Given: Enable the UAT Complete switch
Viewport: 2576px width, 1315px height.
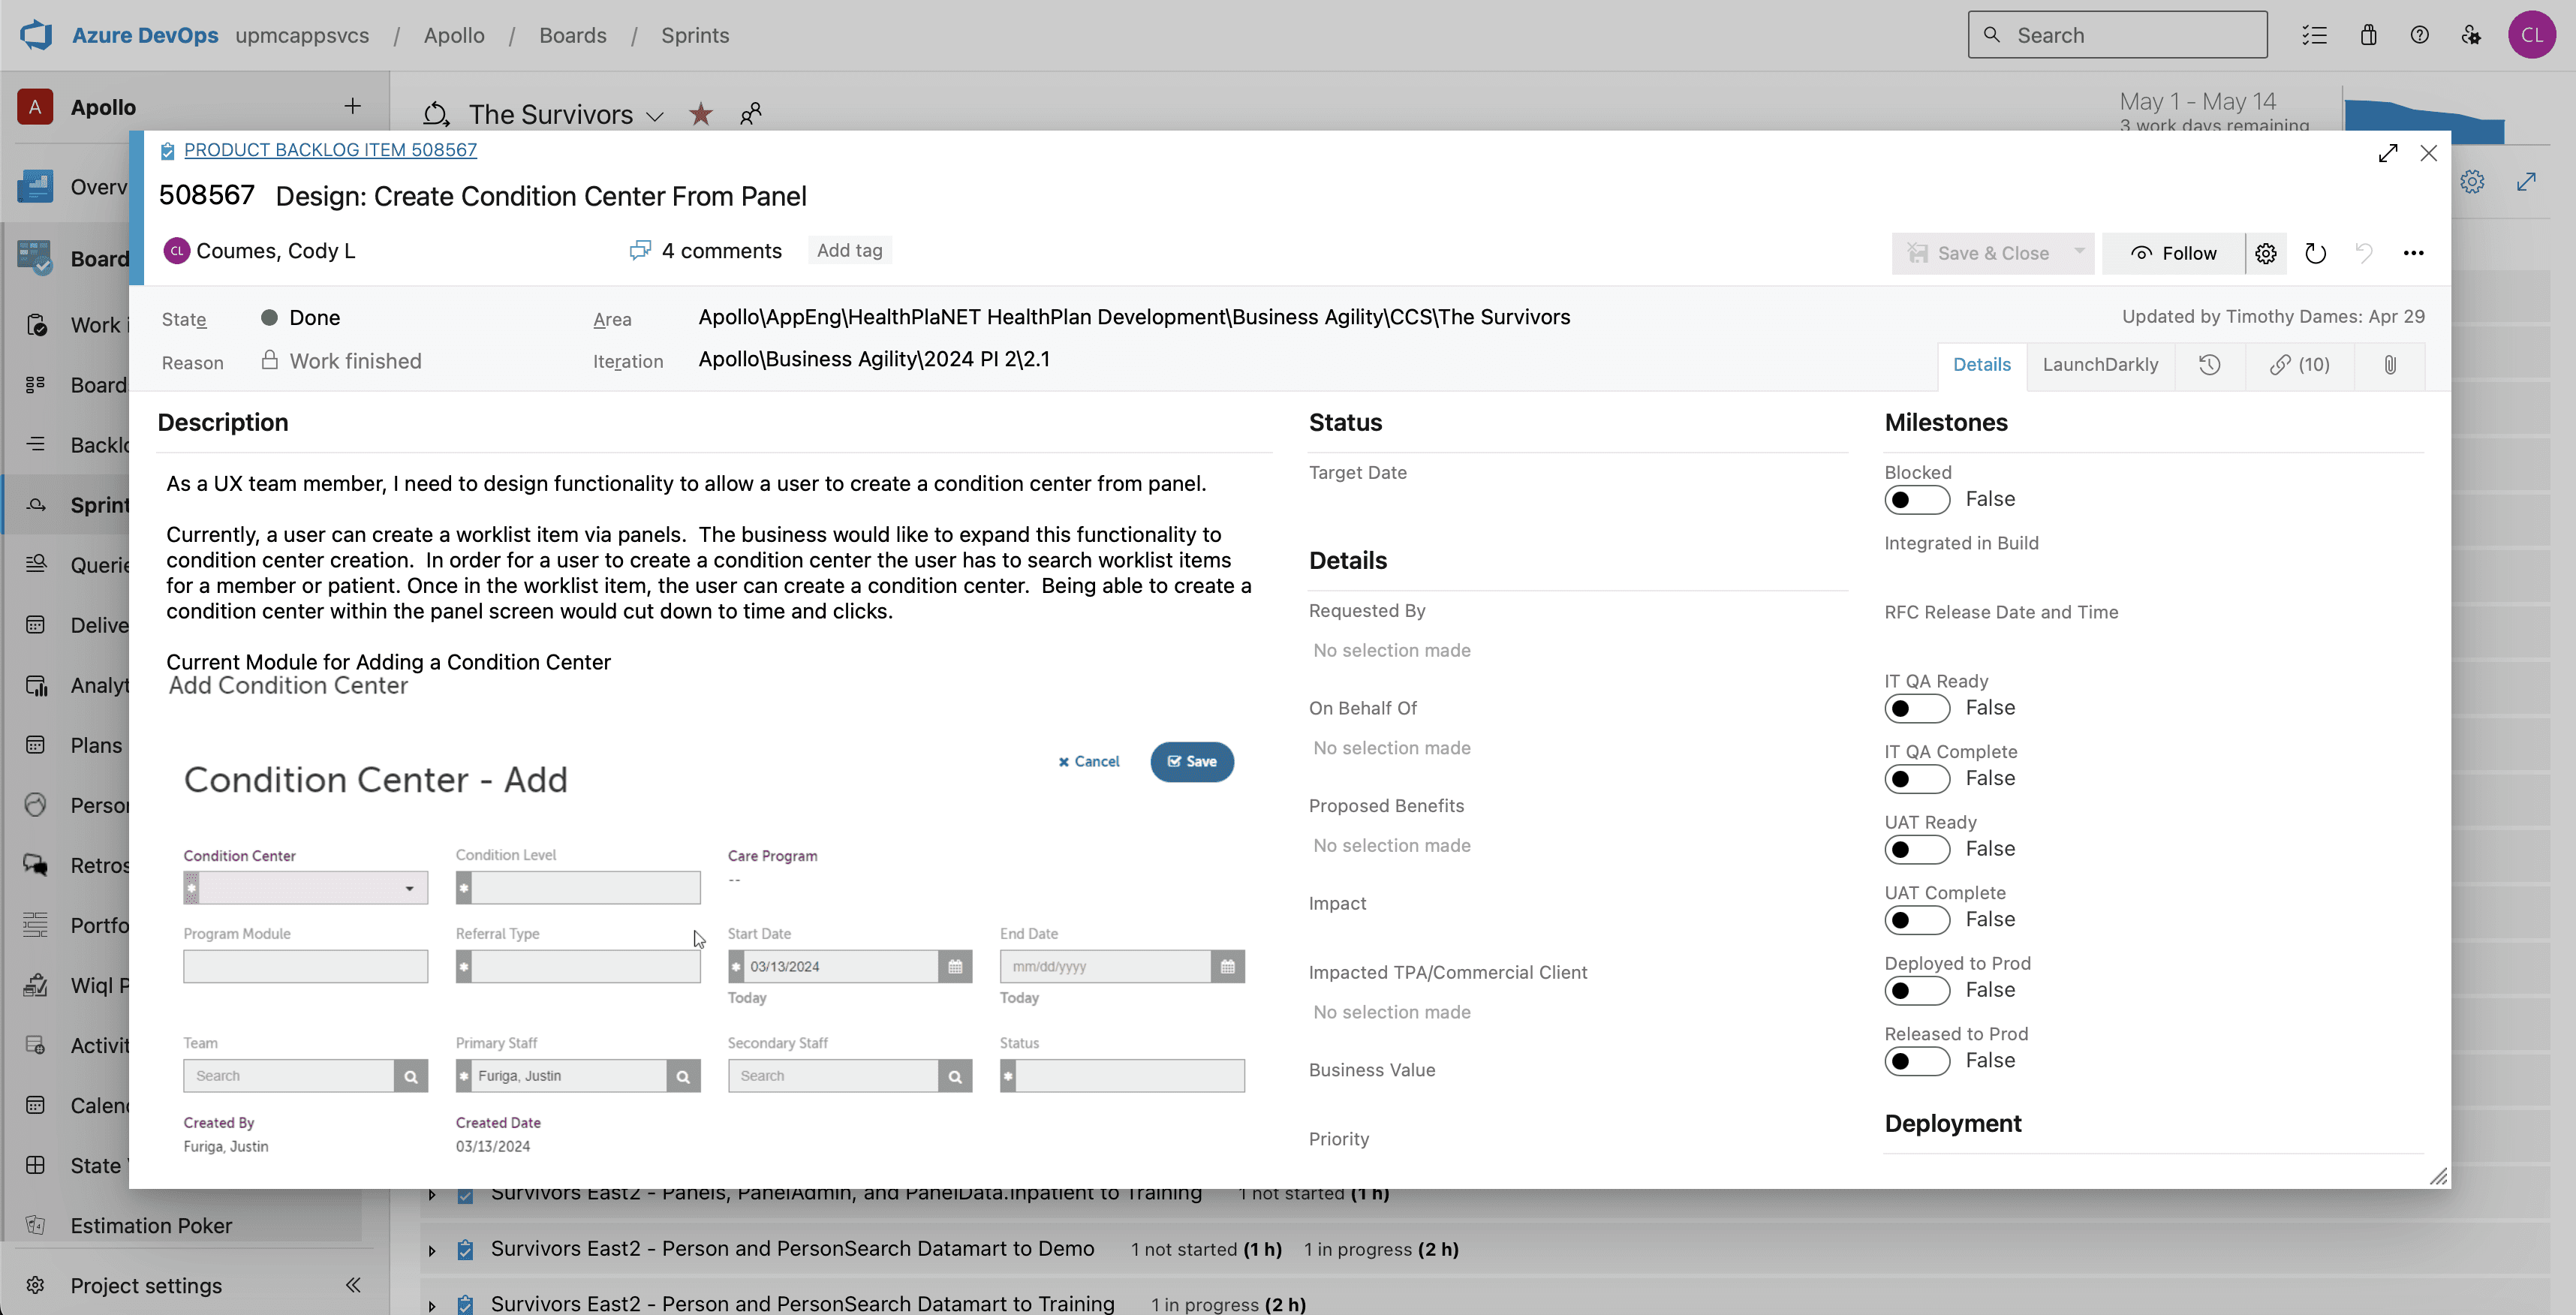Looking at the screenshot, I should point(1916,920).
